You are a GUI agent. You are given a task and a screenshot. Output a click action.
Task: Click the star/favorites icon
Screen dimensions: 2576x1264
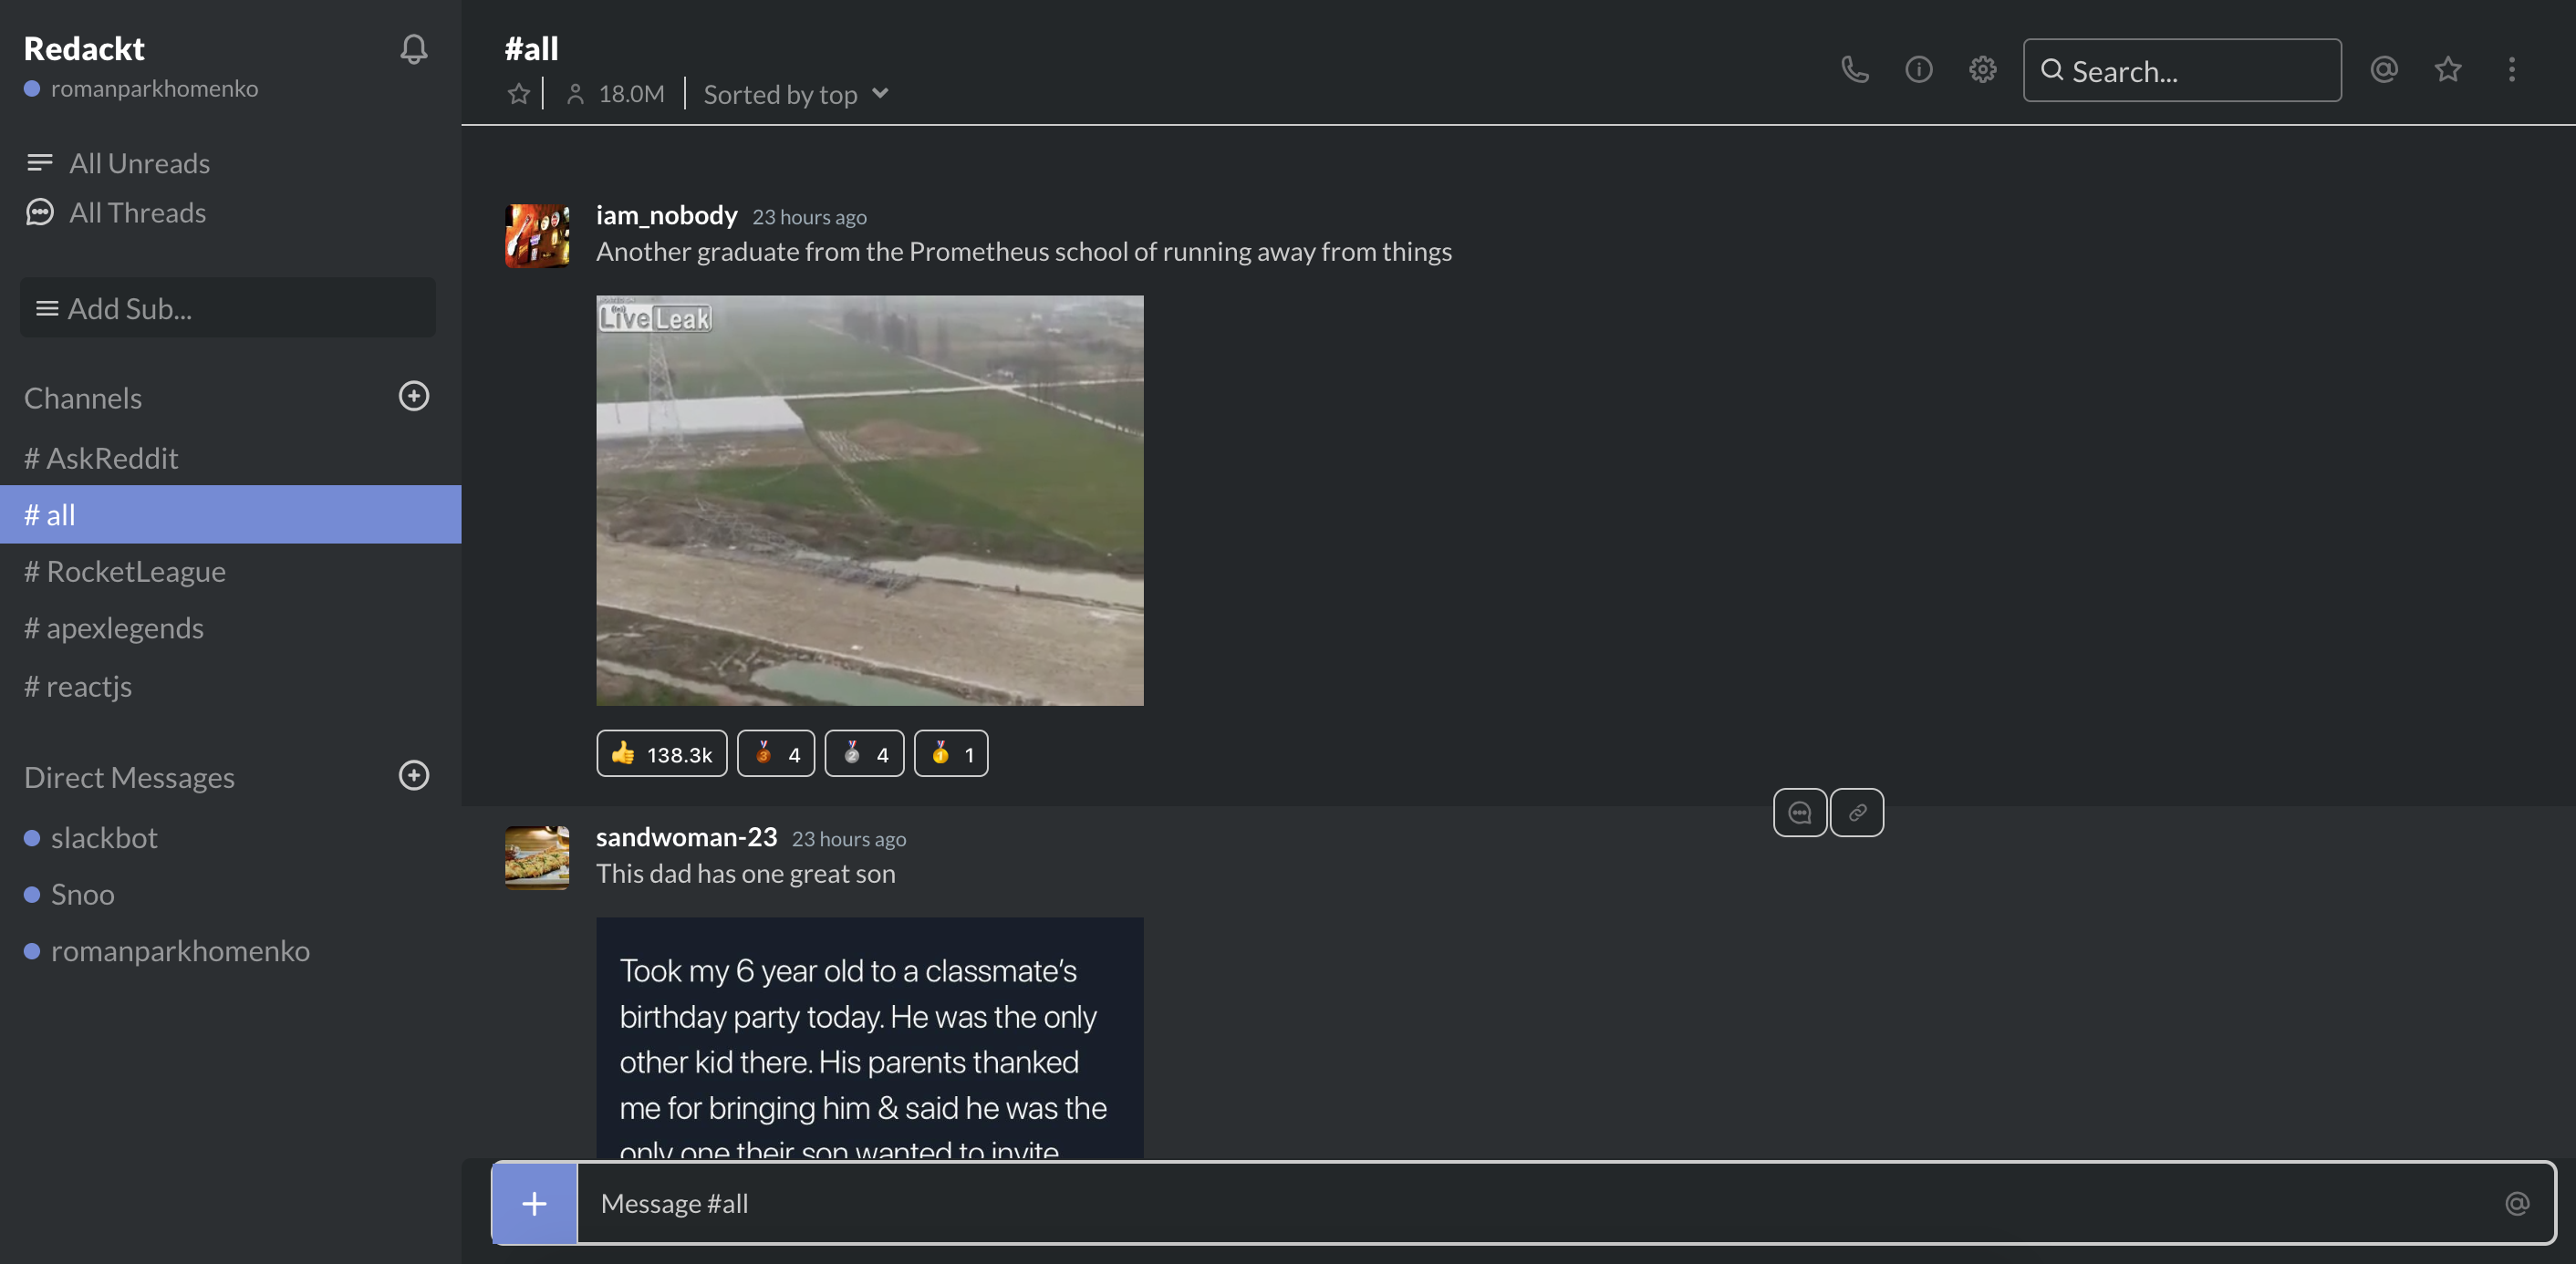[2448, 69]
